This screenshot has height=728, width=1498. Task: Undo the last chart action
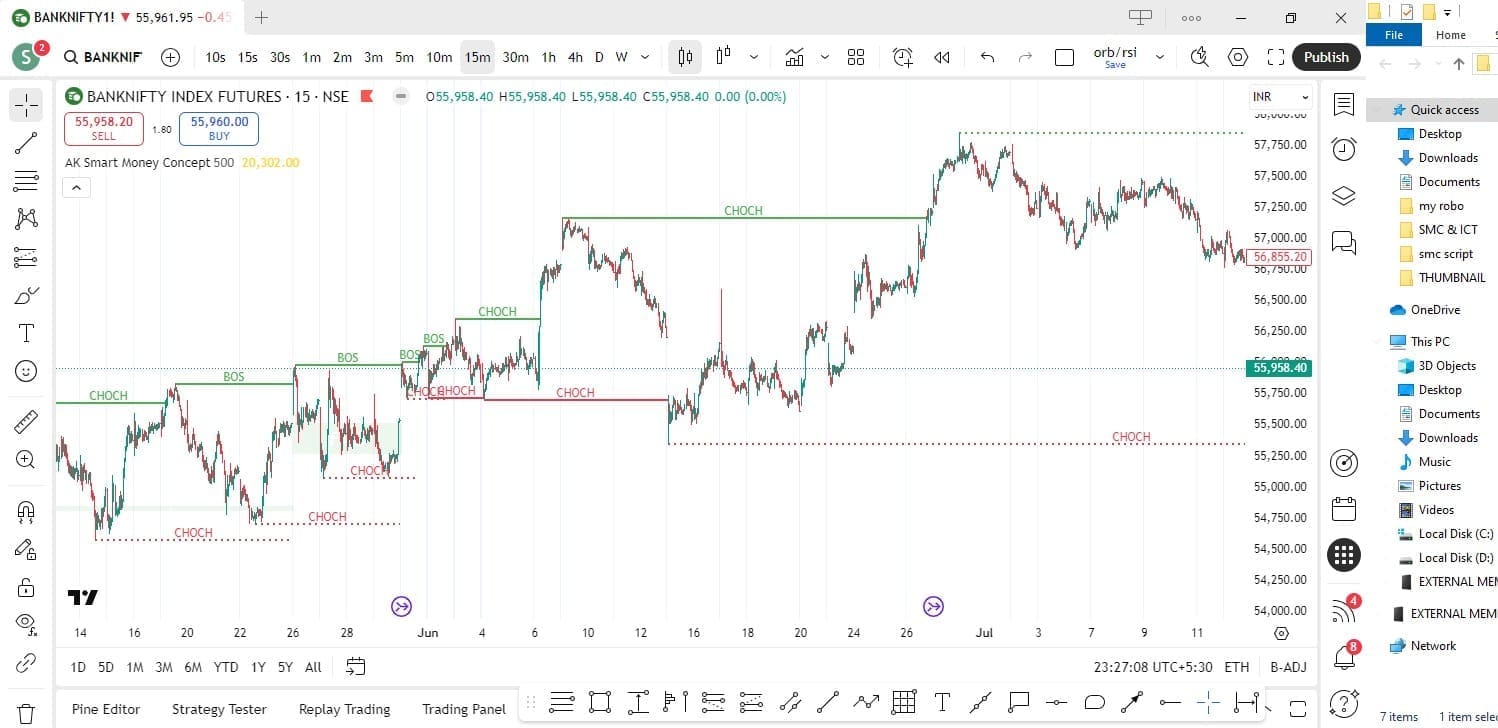coord(987,57)
